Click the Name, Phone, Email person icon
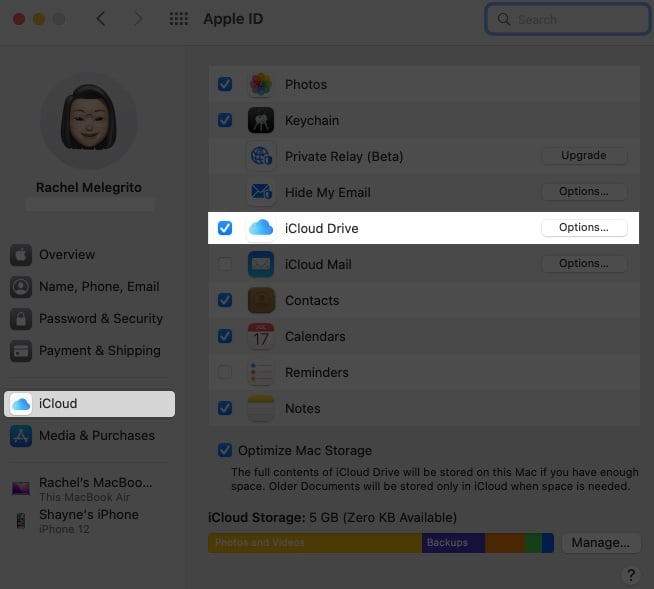654x589 pixels. click(21, 287)
